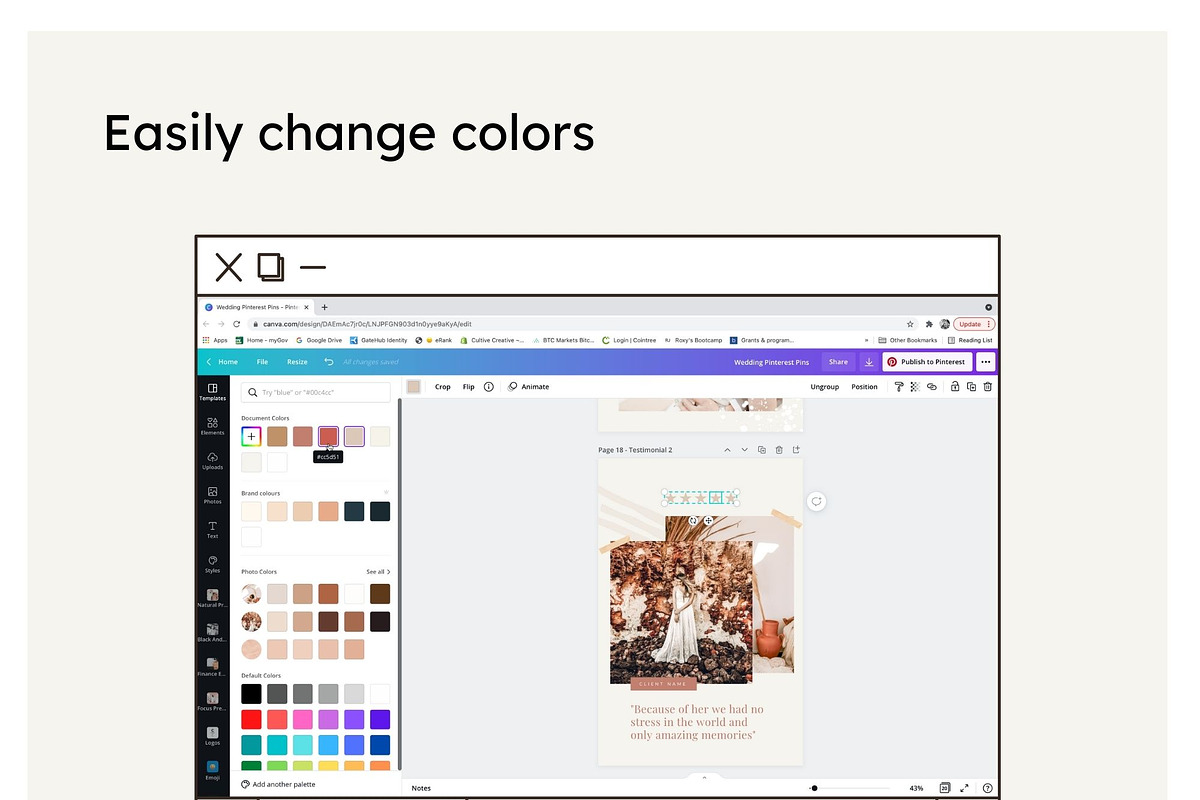Open the Position menu in the toolbar
Image resolution: width=1200 pixels, height=800 pixels.
point(864,386)
